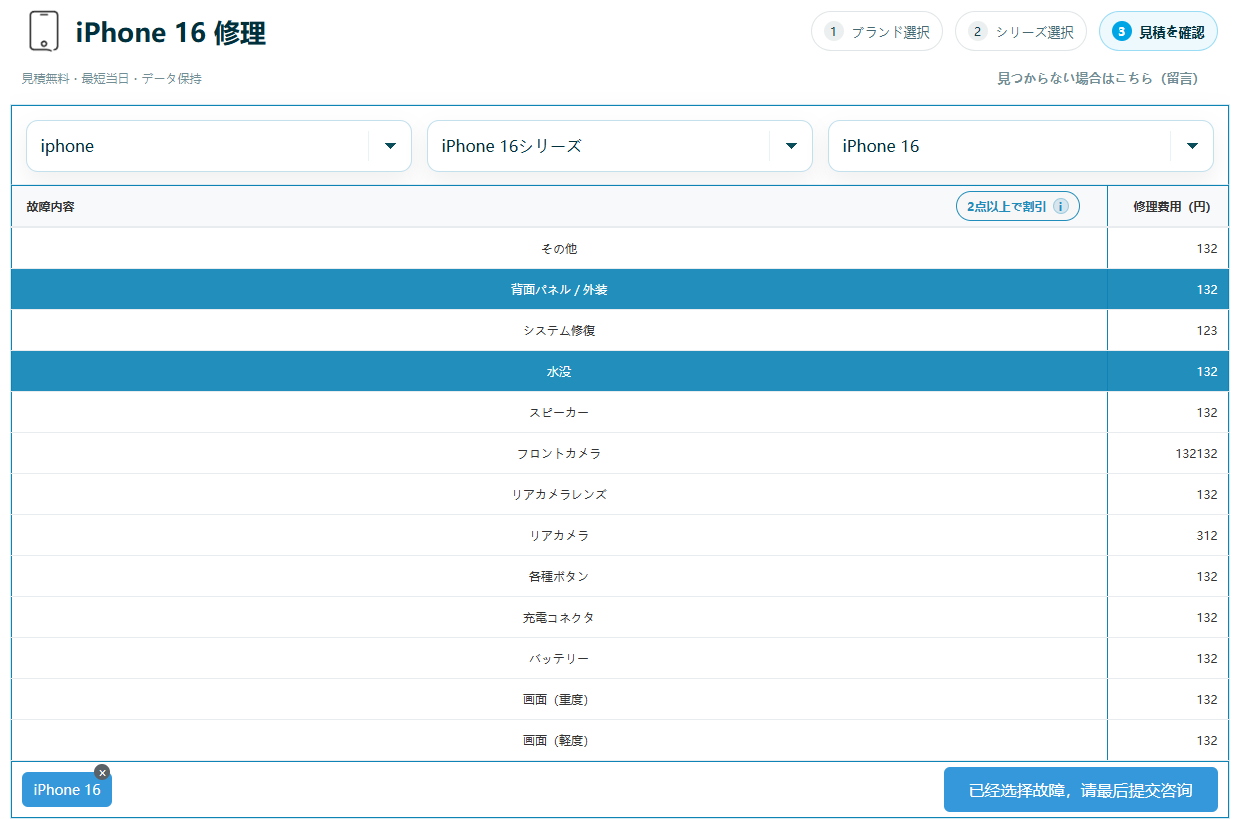Go to step 1 ブランド選択
Screen dimensions: 1244x819
pos(876,32)
